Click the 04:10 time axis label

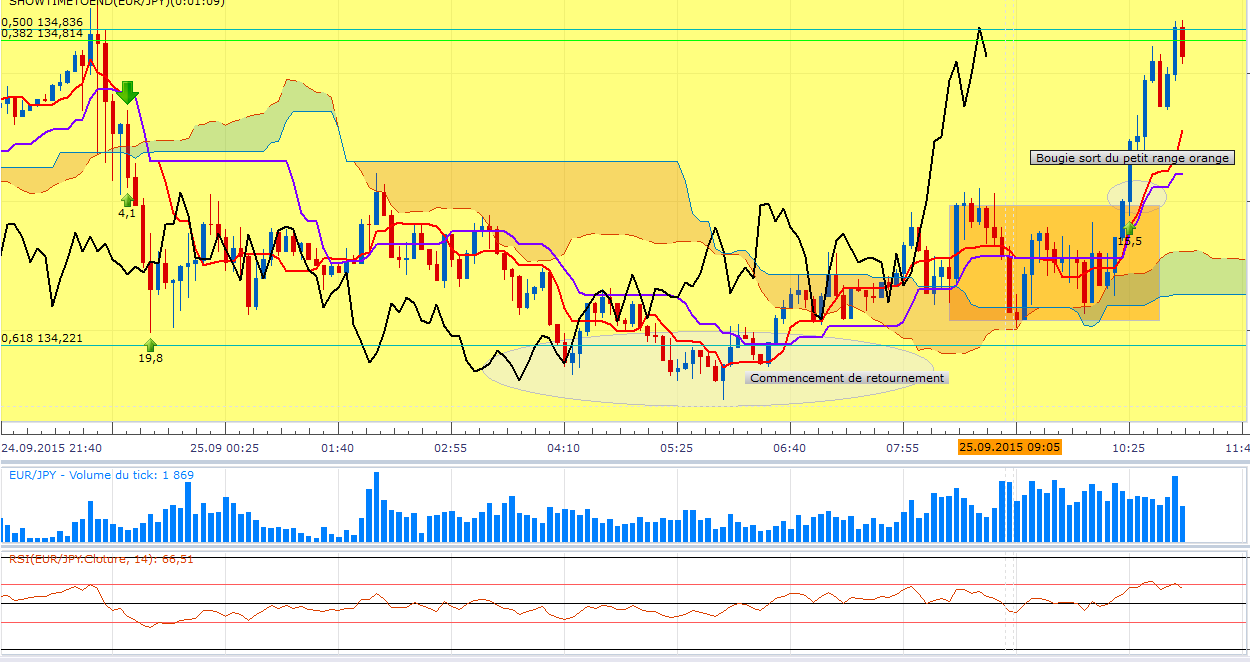click(x=564, y=447)
